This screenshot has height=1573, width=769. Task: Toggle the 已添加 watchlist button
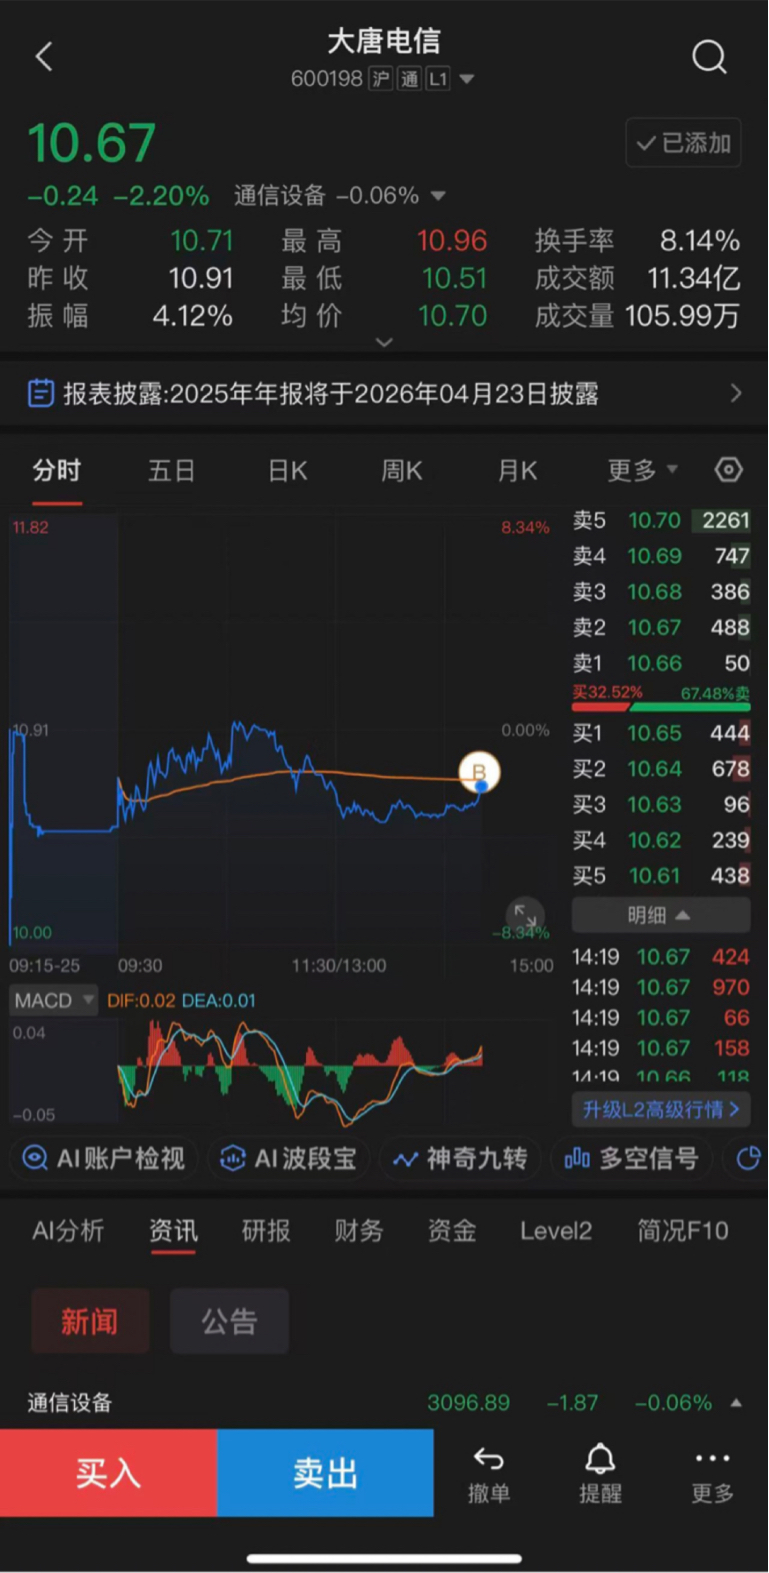[683, 143]
